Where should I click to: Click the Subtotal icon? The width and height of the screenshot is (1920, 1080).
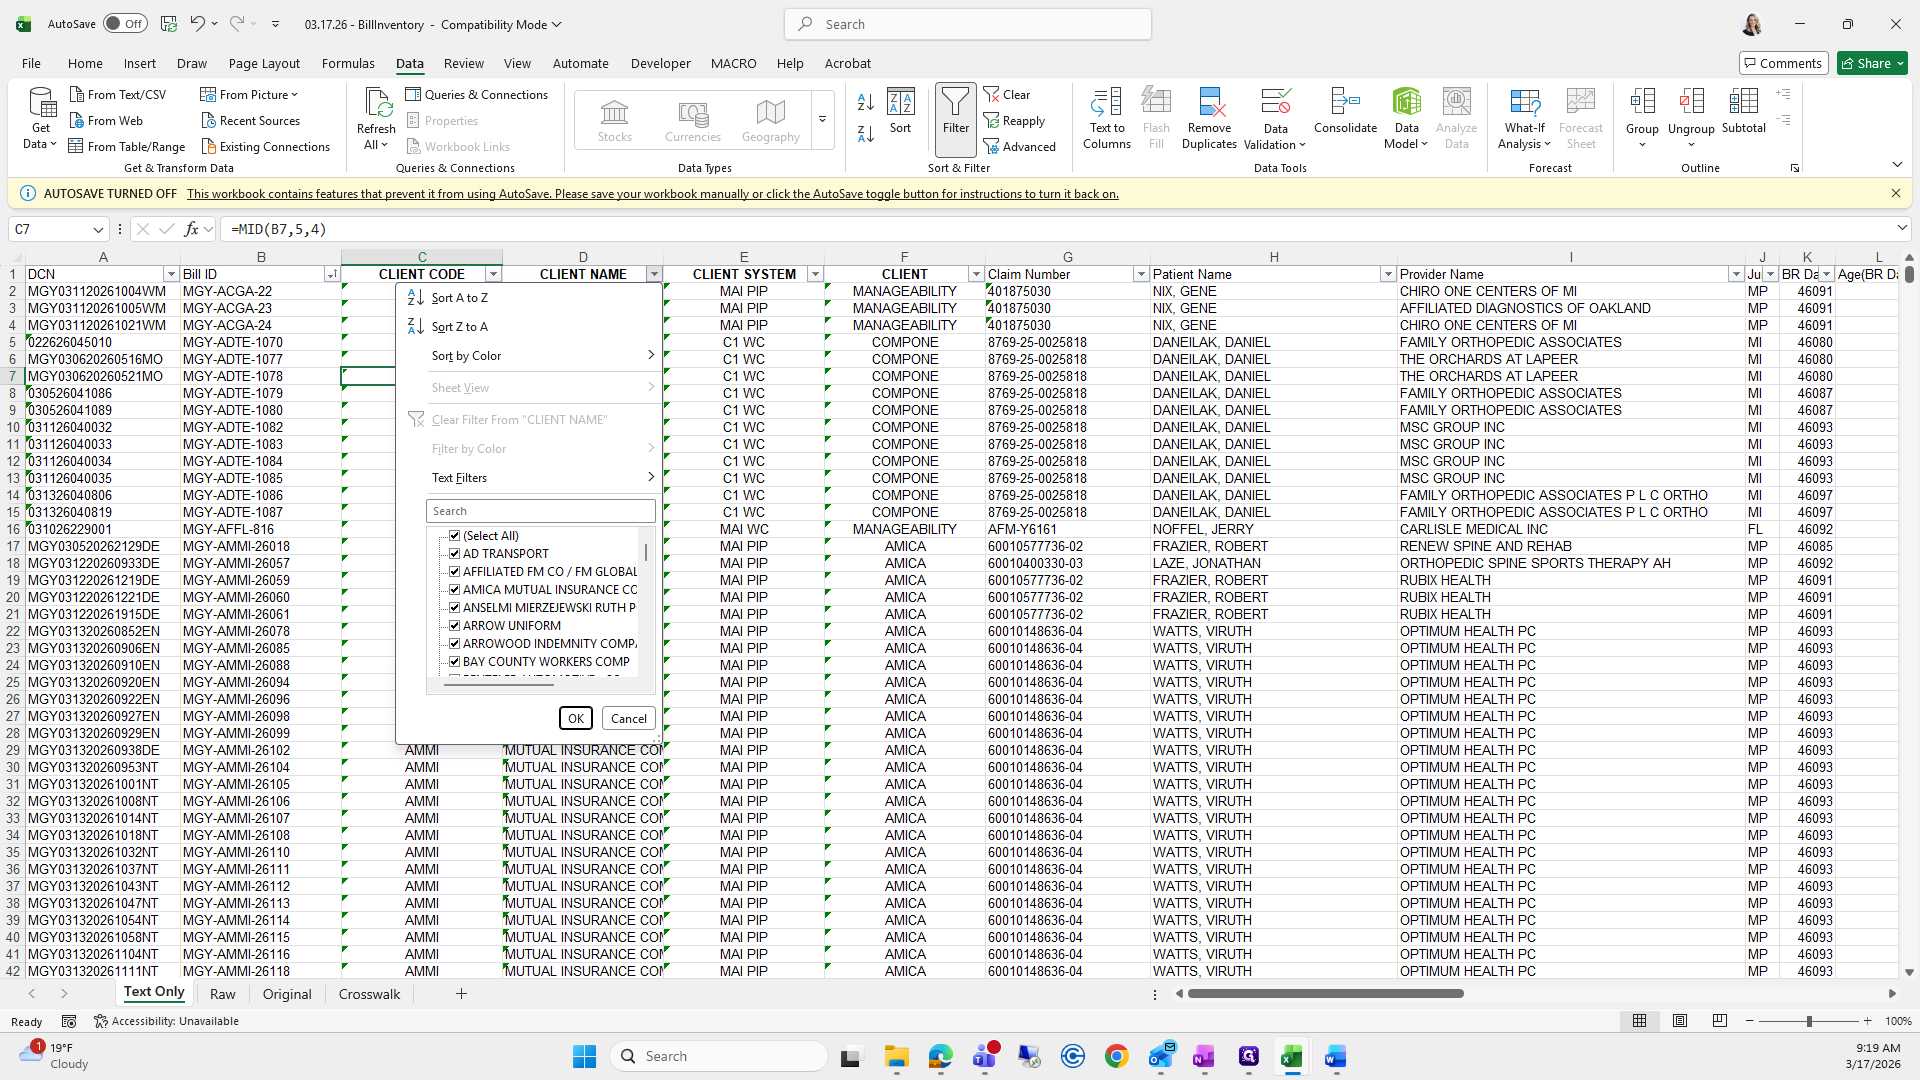tap(1743, 103)
